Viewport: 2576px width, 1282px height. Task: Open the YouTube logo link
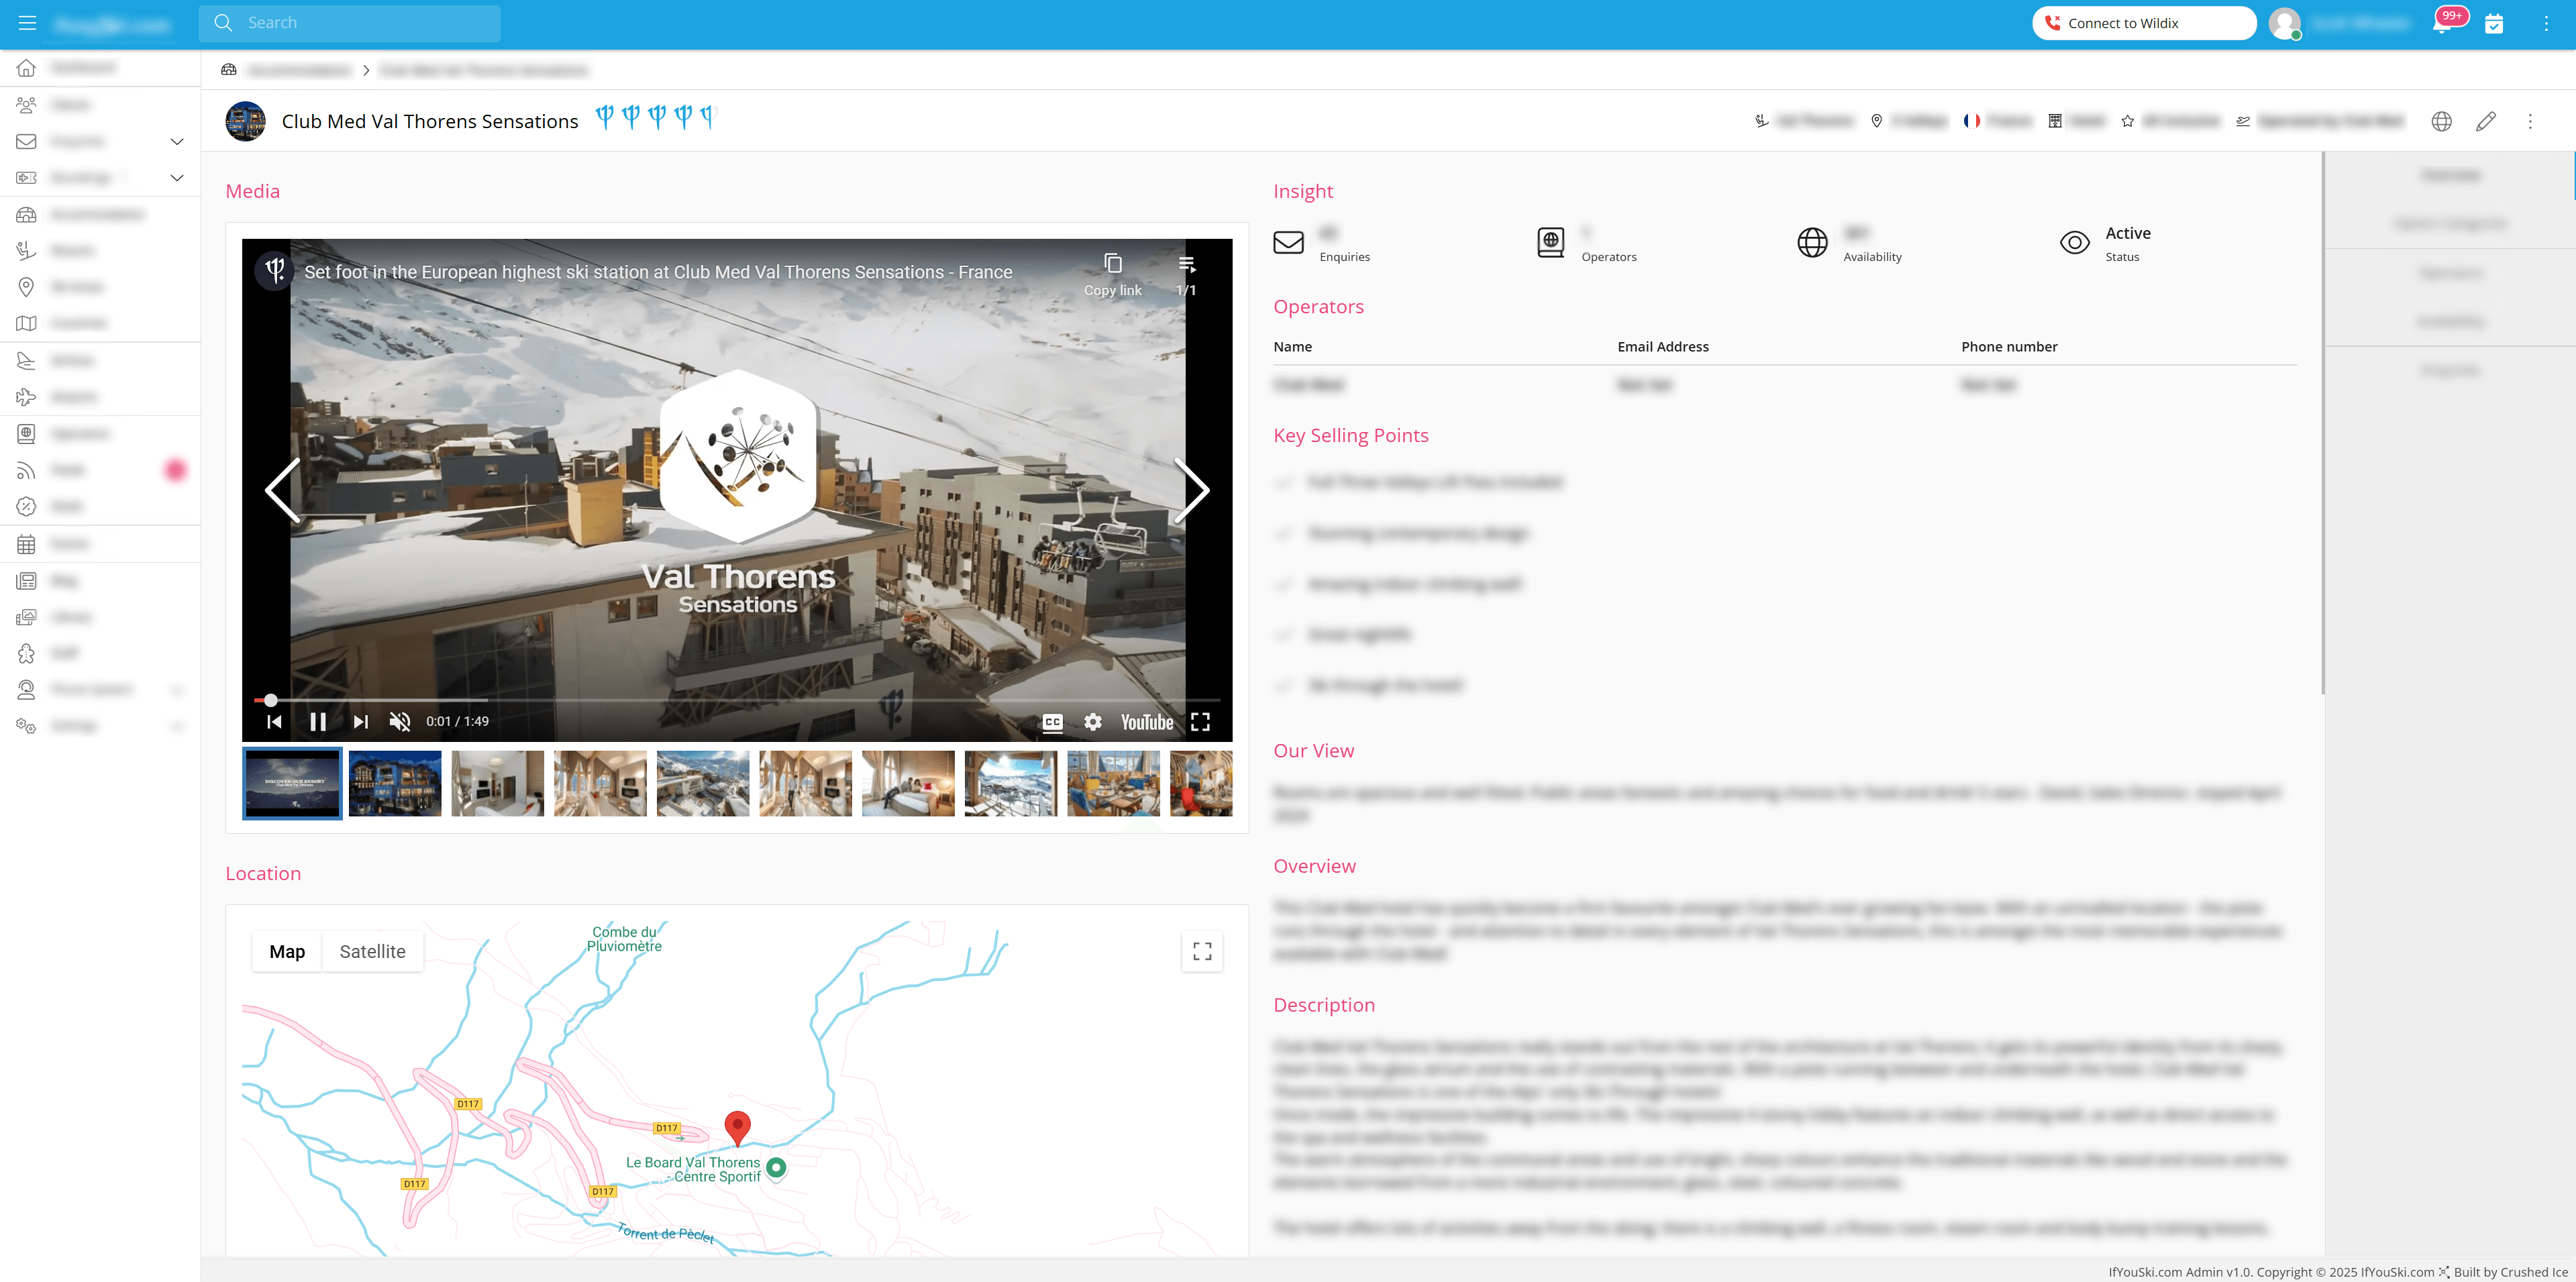[1146, 722]
